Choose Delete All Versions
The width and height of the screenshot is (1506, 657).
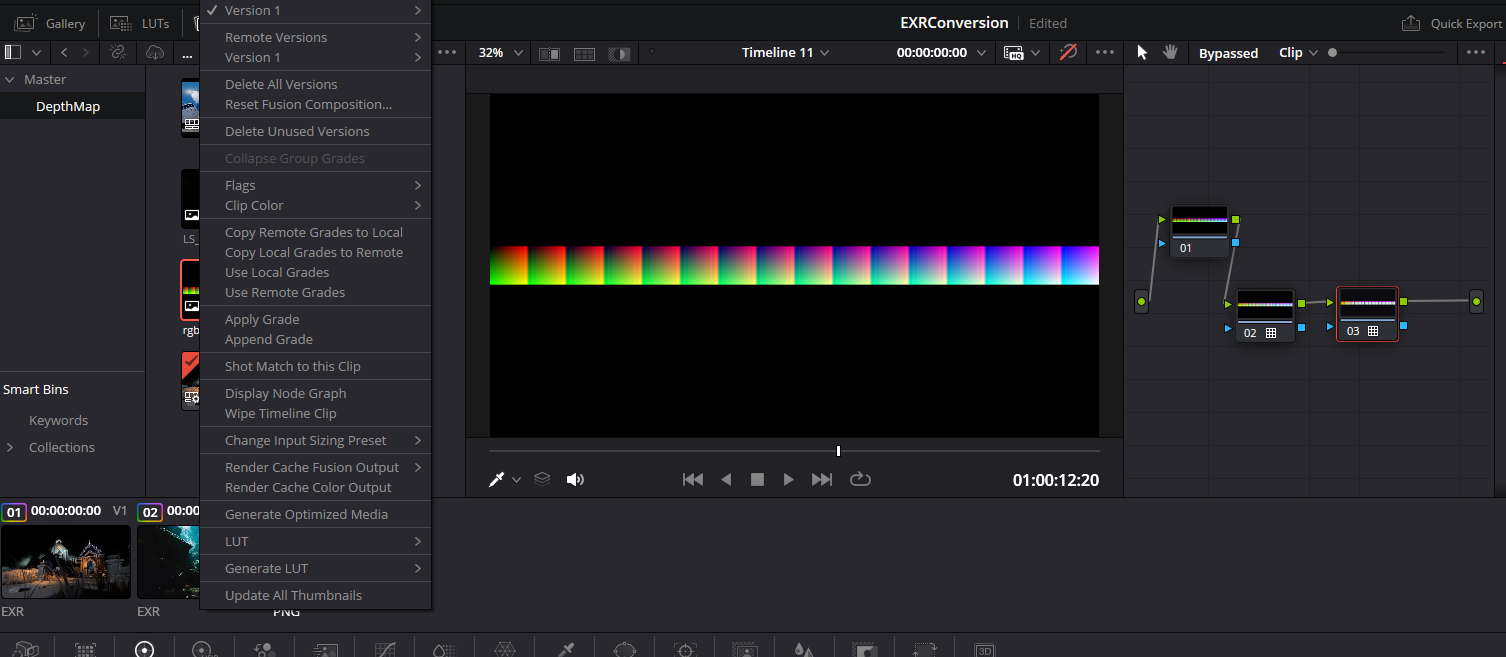click(x=315, y=84)
